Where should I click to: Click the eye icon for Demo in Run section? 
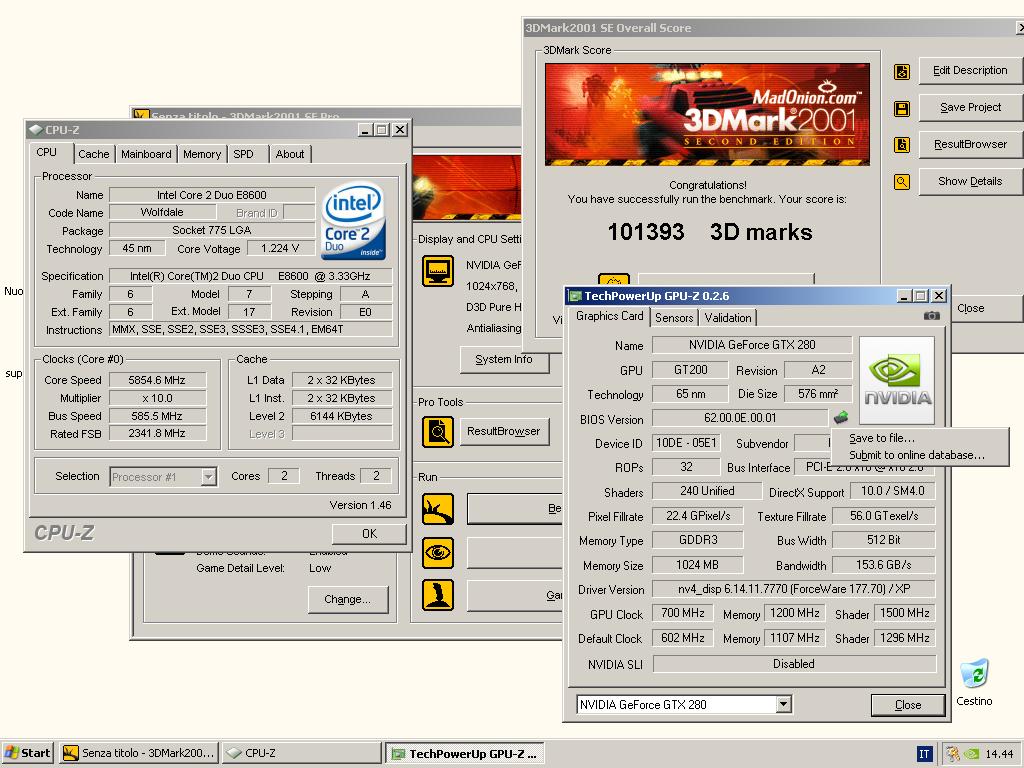tap(438, 552)
